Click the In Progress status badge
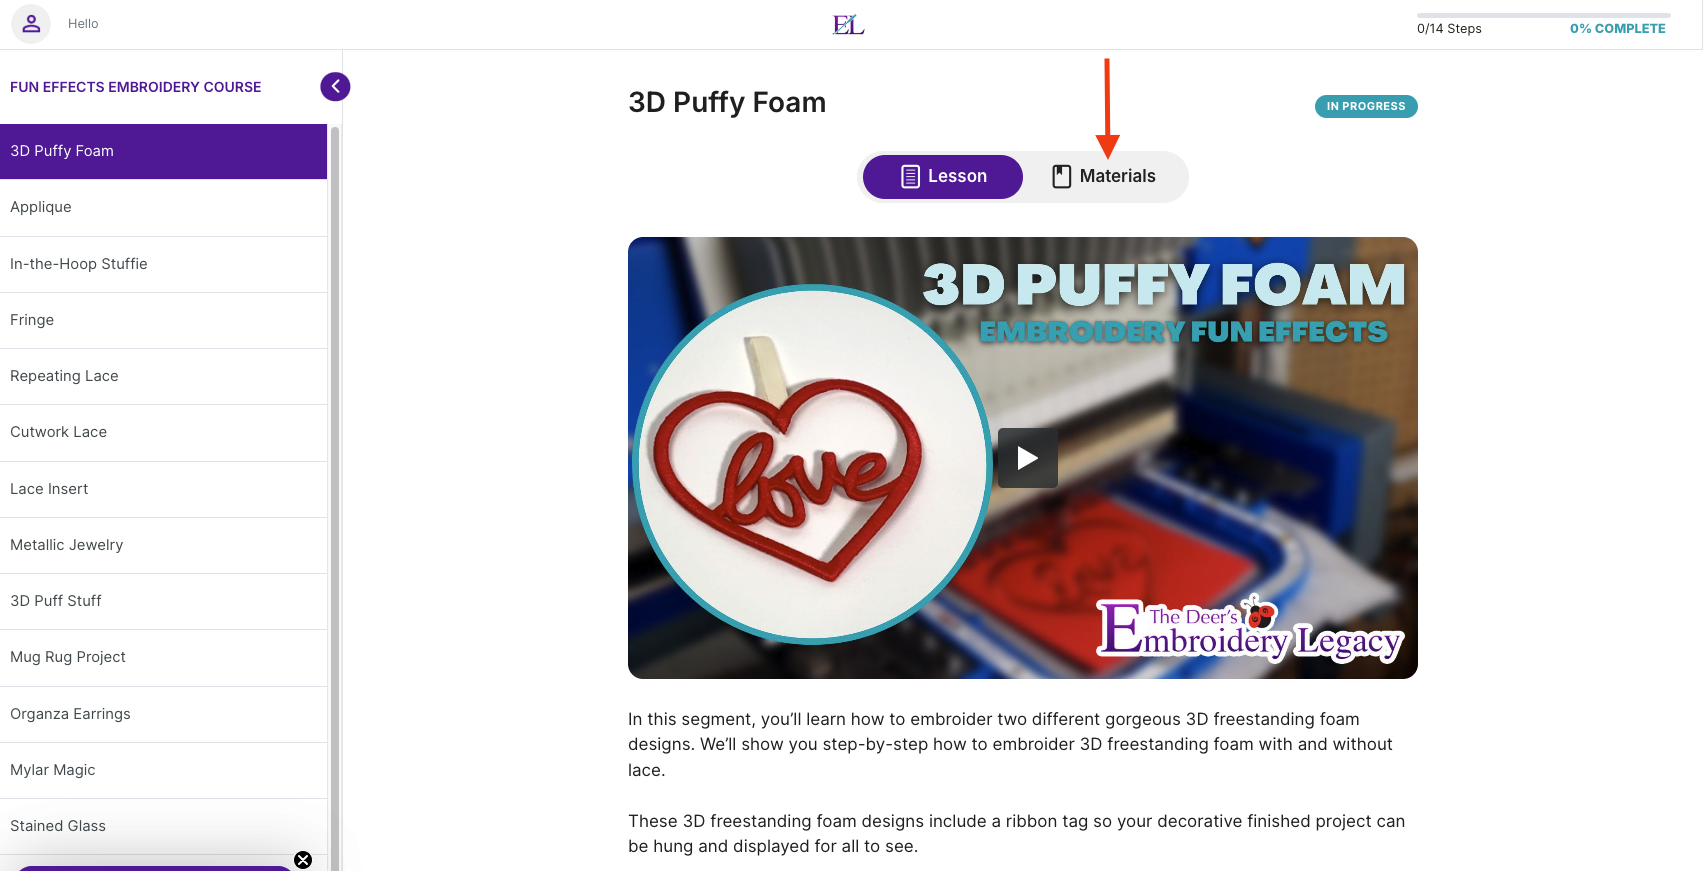The width and height of the screenshot is (1703, 871). click(x=1366, y=106)
